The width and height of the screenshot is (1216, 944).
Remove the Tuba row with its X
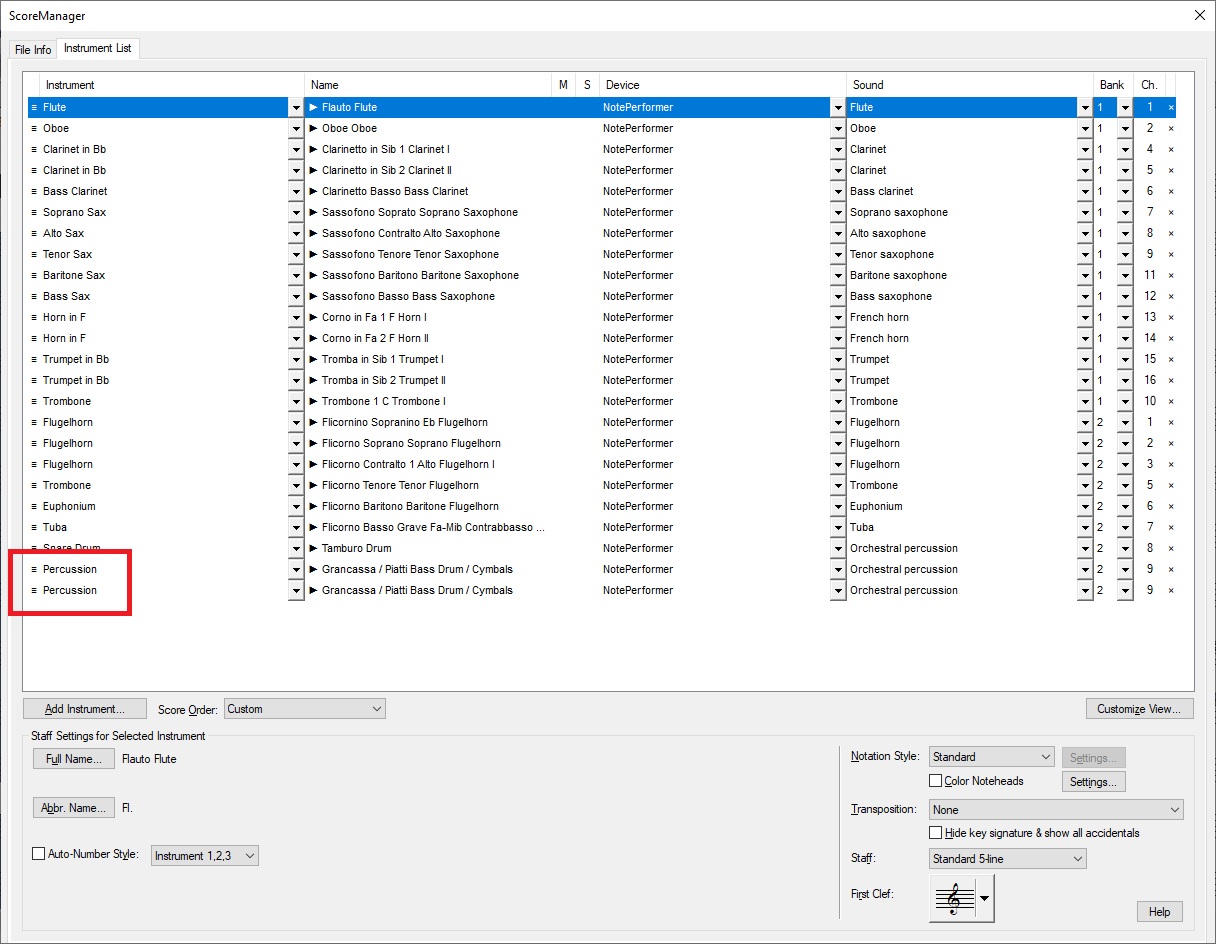(x=1171, y=527)
